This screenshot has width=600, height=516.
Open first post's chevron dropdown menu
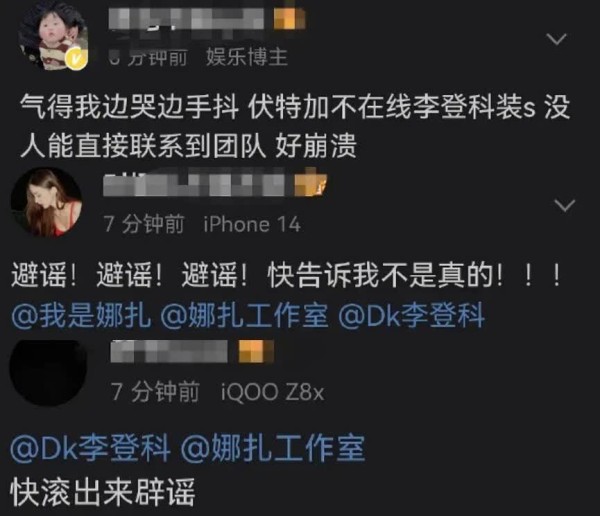556,39
